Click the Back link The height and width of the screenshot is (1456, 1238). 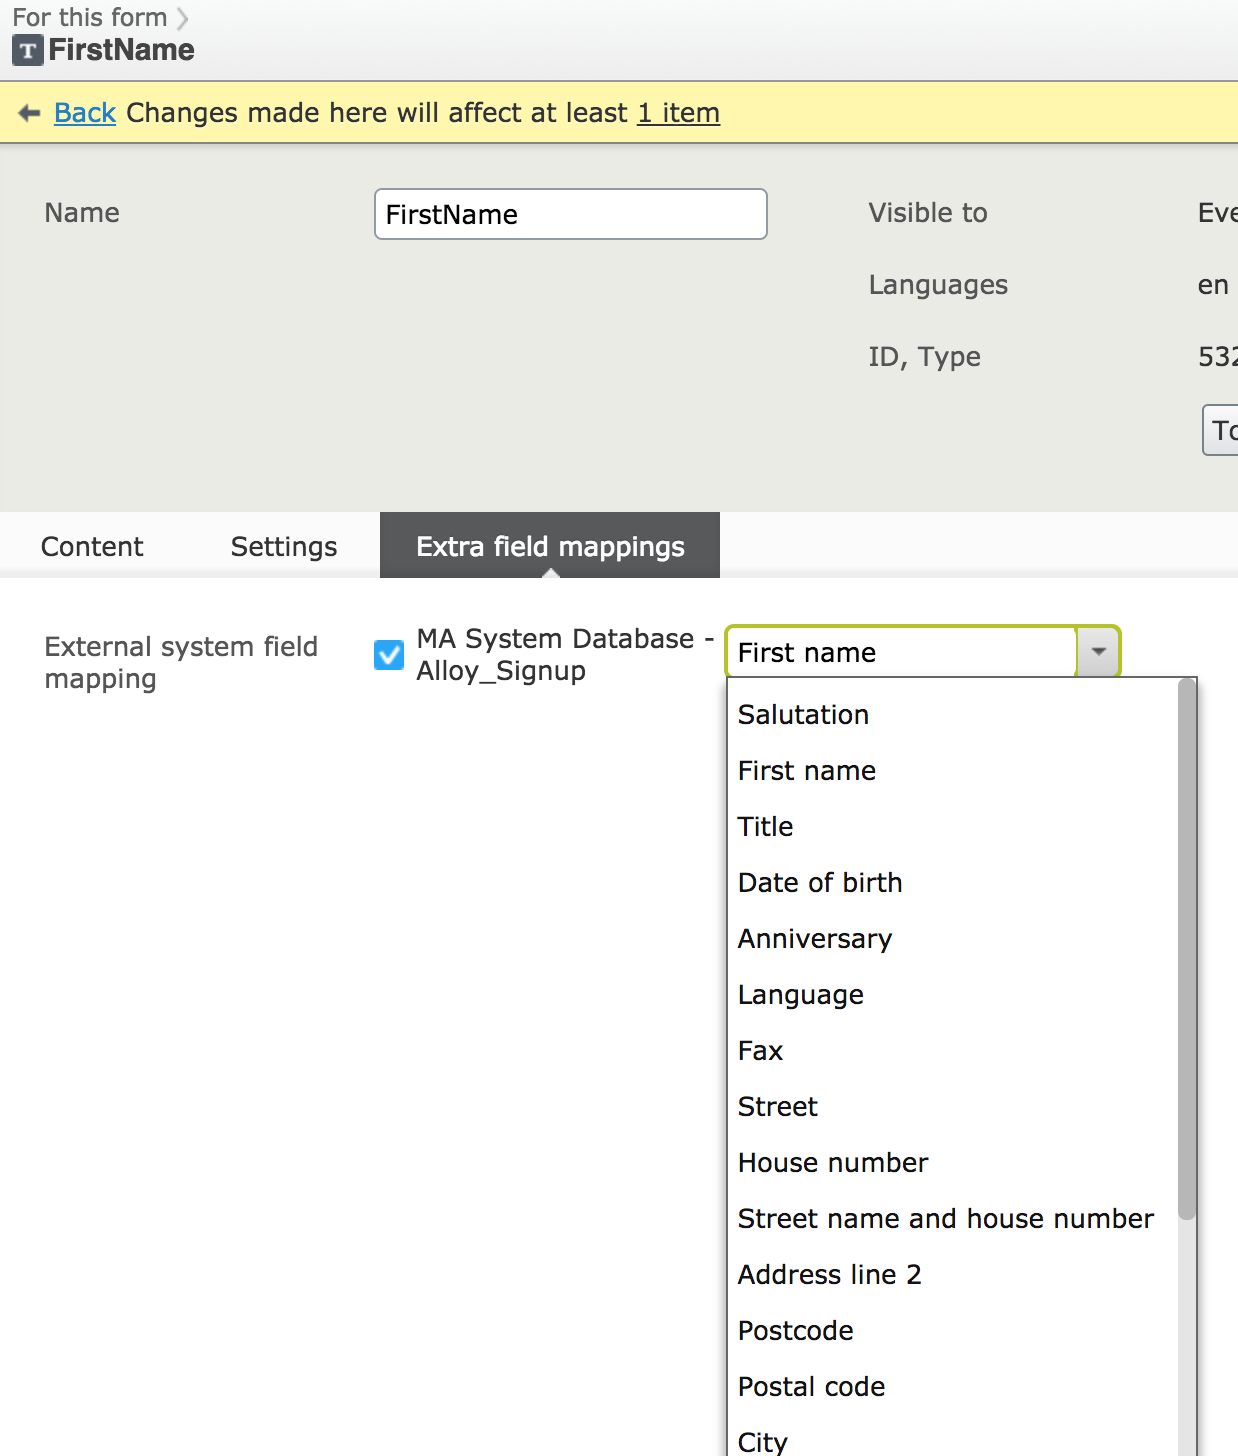coord(85,113)
